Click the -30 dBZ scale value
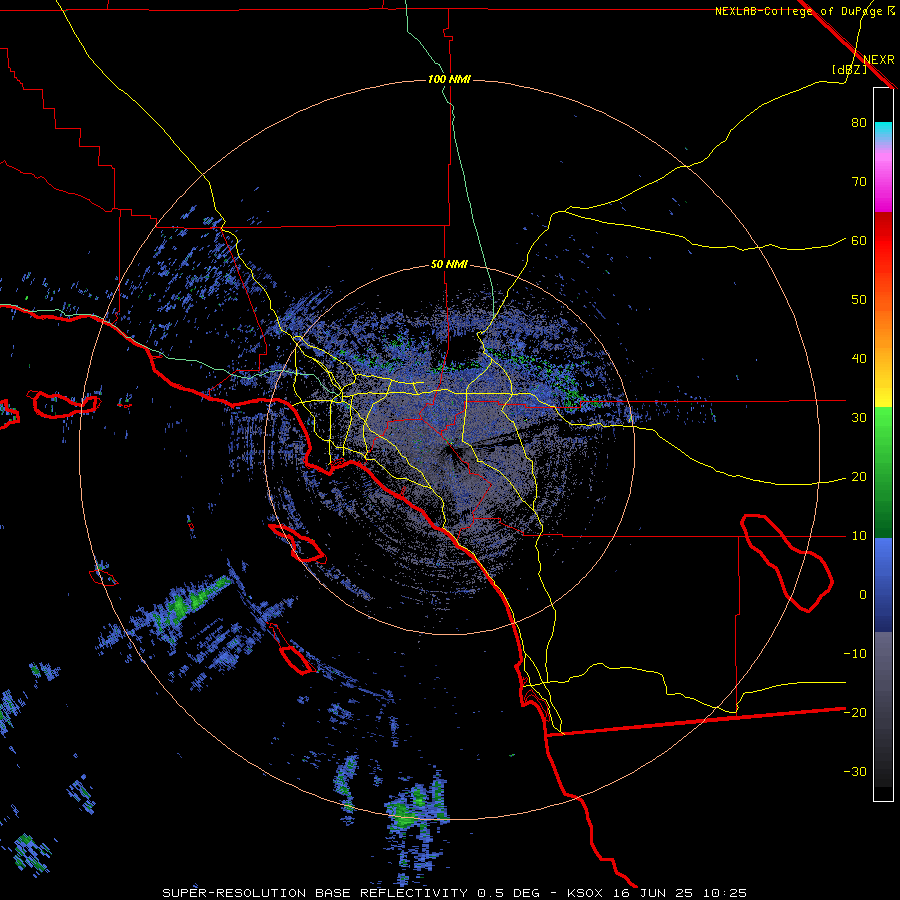Image resolution: width=900 pixels, height=900 pixels. [x=855, y=771]
